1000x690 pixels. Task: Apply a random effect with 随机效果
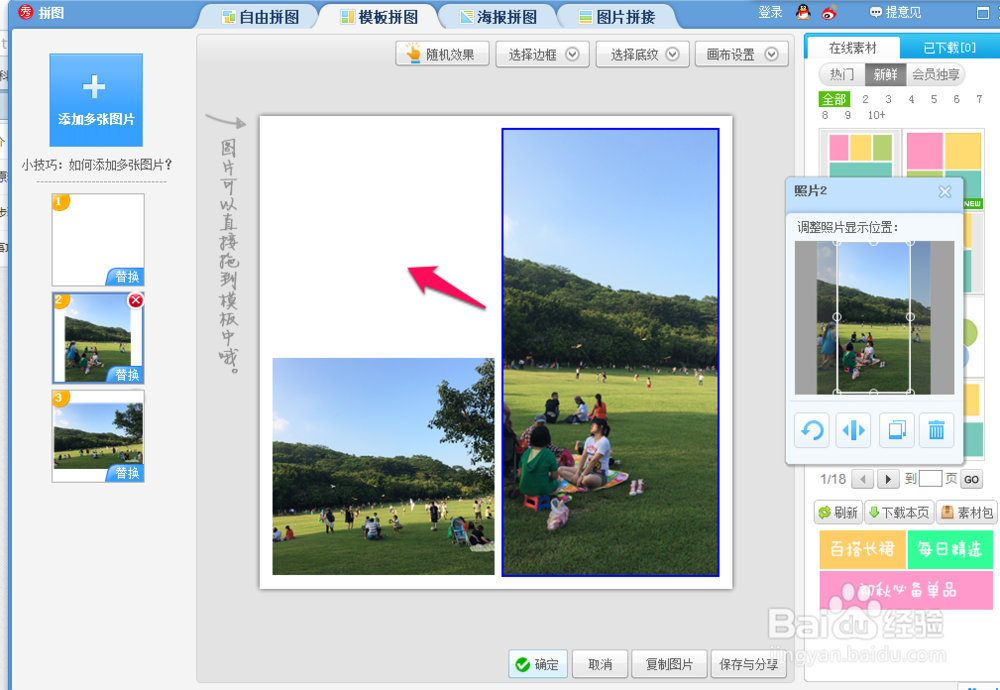point(442,53)
